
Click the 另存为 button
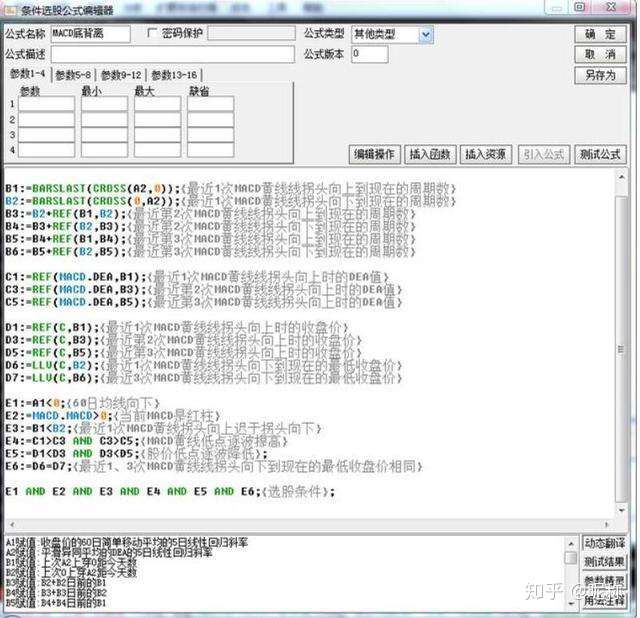pyautogui.click(x=600, y=75)
